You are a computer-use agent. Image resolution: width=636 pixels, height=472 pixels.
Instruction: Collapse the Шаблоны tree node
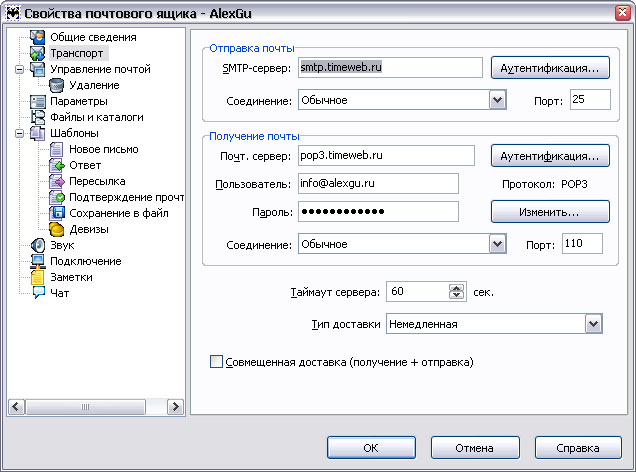(19, 133)
